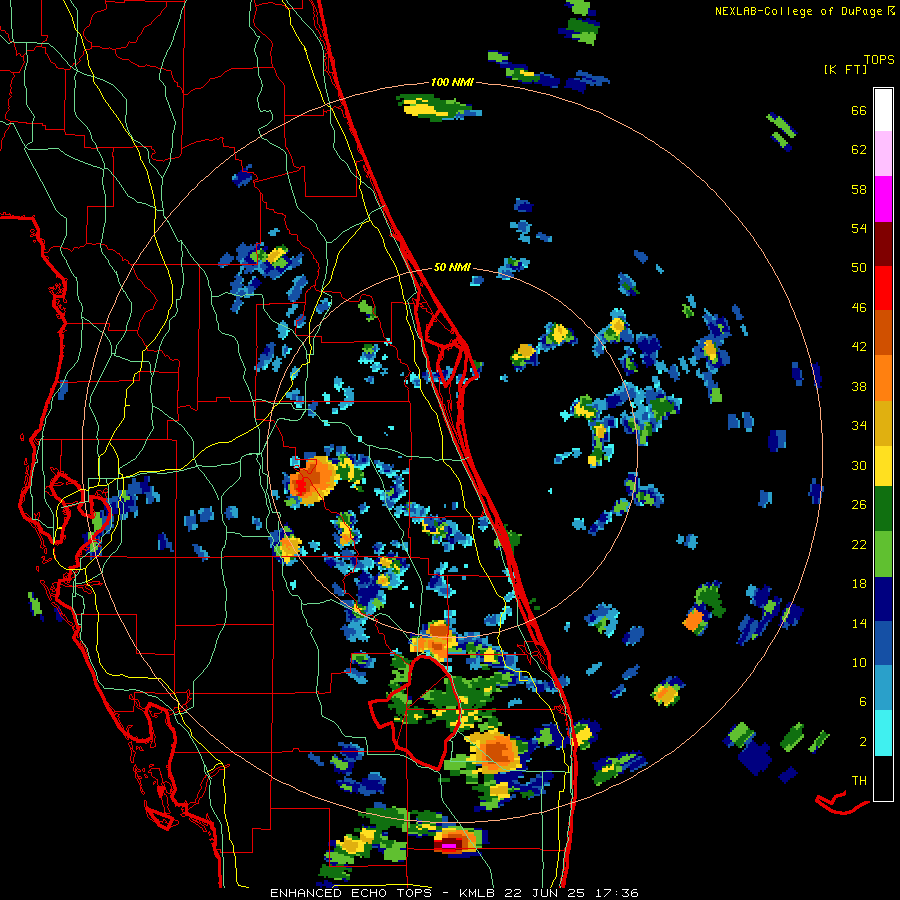Click the black TH swatch in the legend

(883, 778)
